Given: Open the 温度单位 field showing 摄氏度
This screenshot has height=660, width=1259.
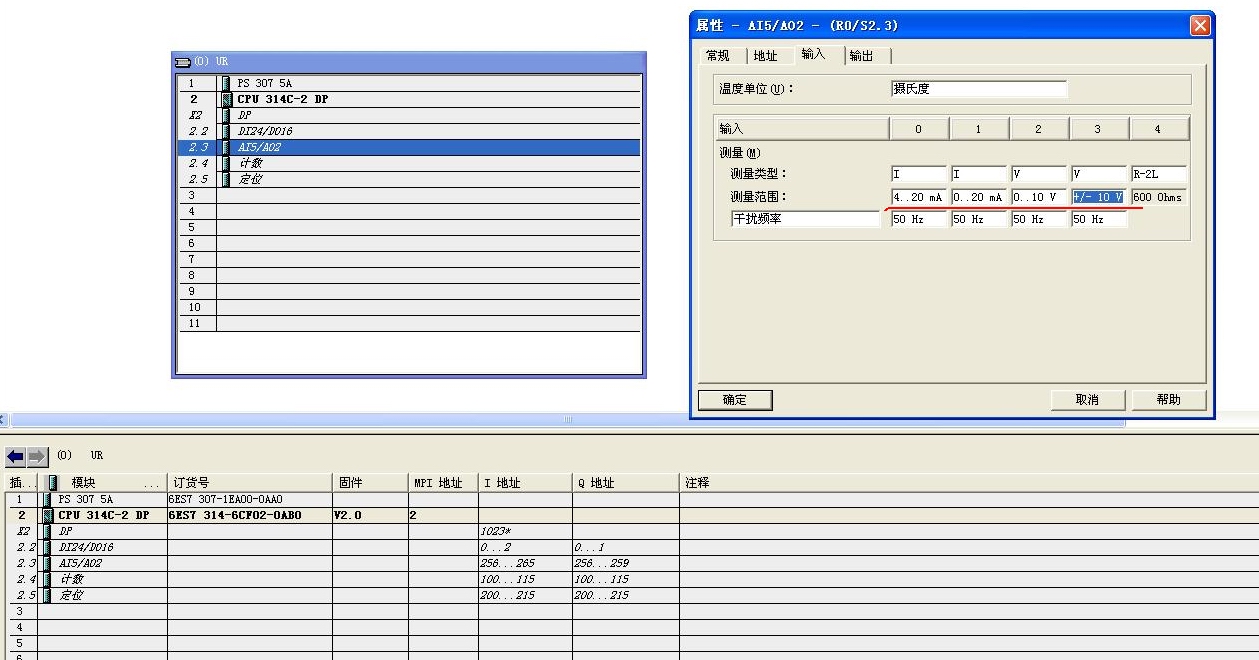Looking at the screenshot, I should (x=979, y=88).
